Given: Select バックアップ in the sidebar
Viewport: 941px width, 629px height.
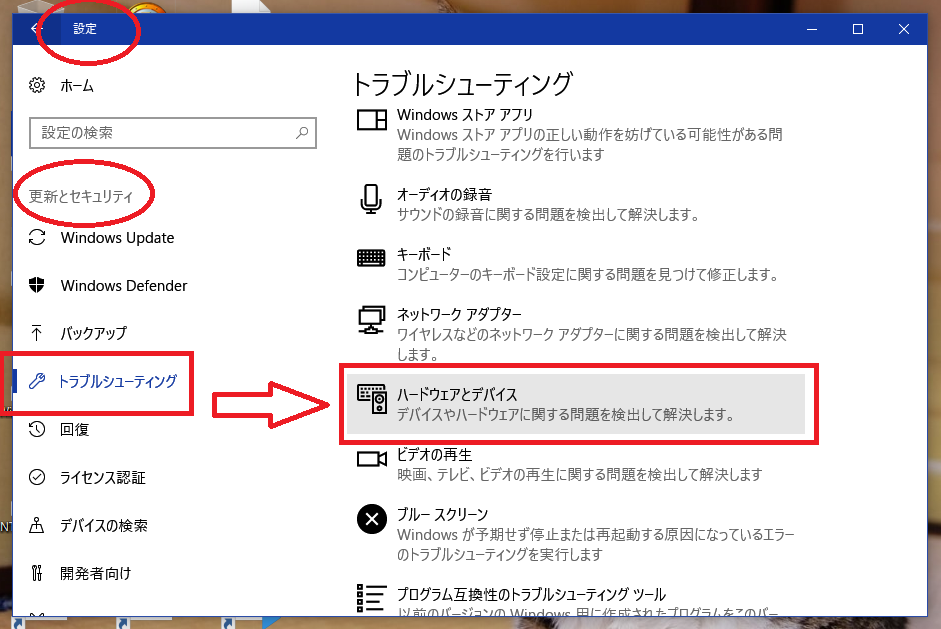Looking at the screenshot, I should [x=94, y=333].
